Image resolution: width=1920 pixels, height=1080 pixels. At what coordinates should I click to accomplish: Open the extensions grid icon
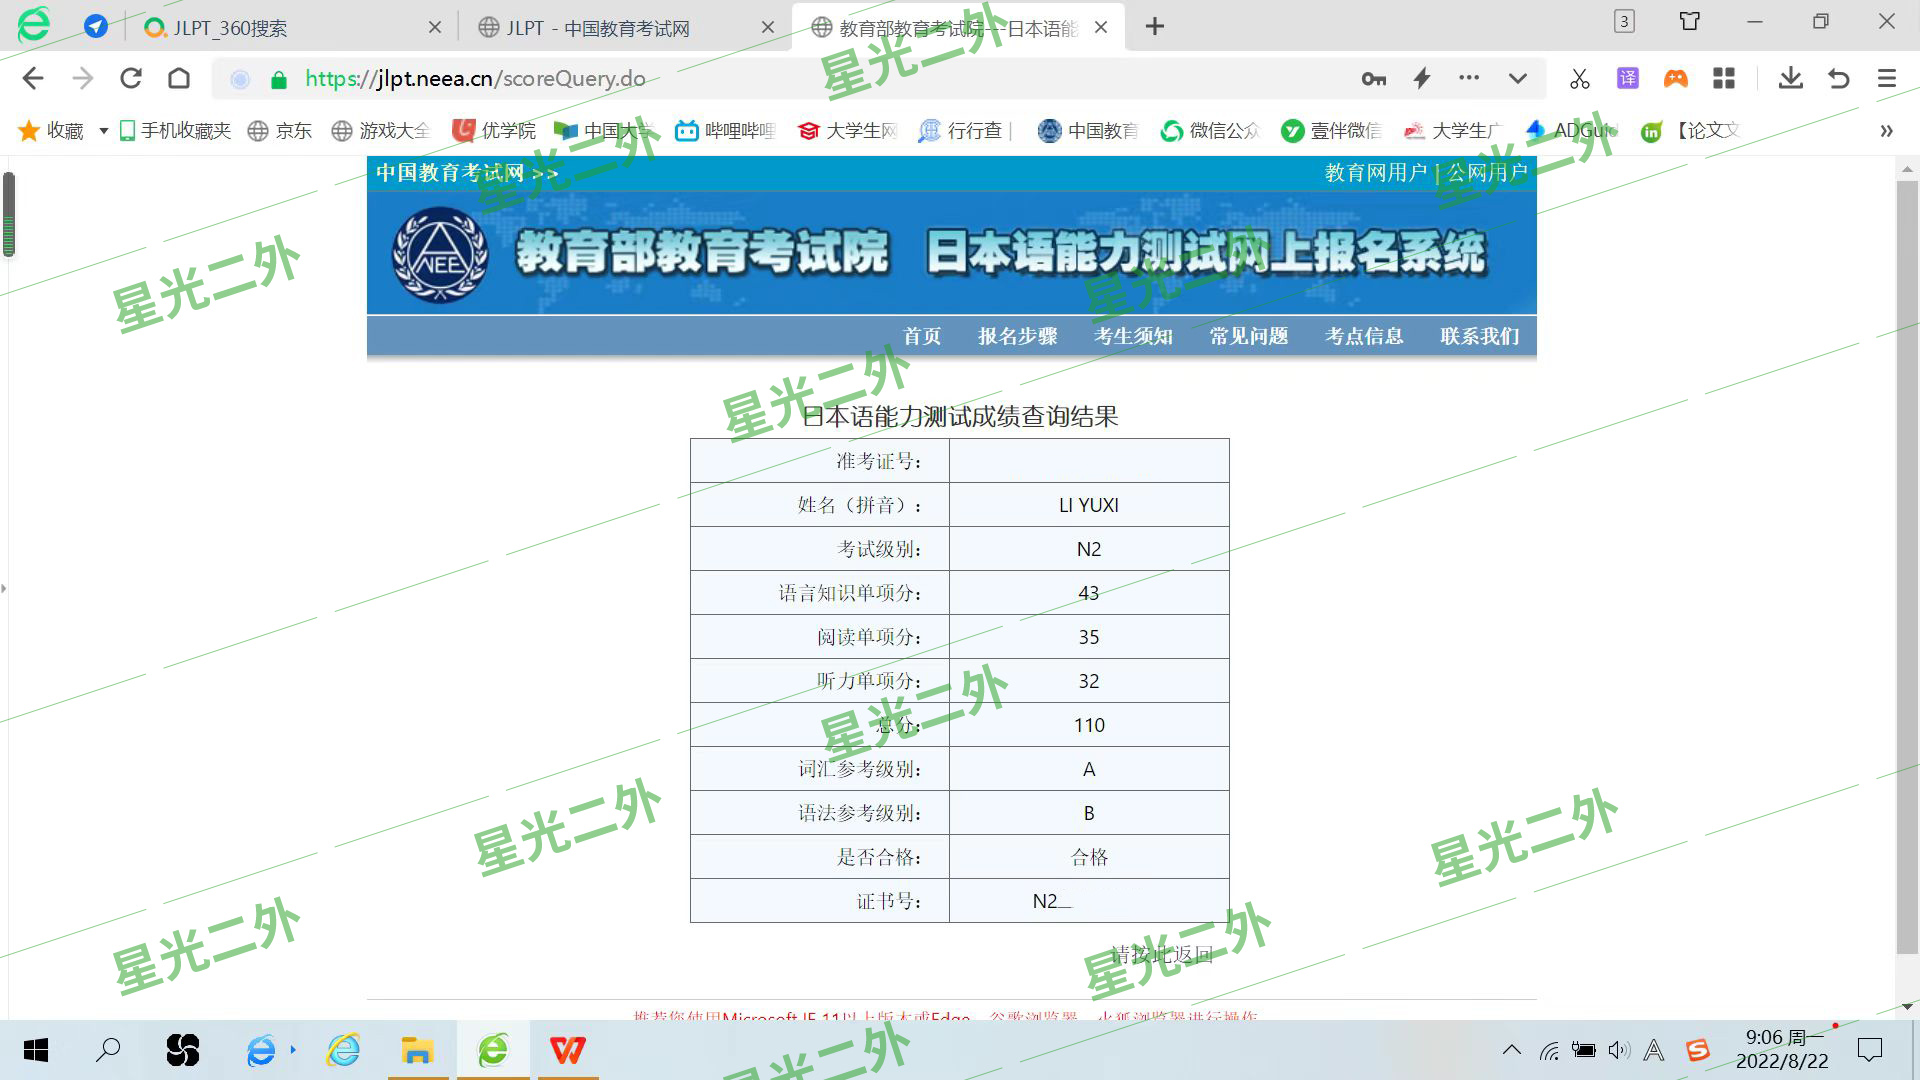[1724, 78]
